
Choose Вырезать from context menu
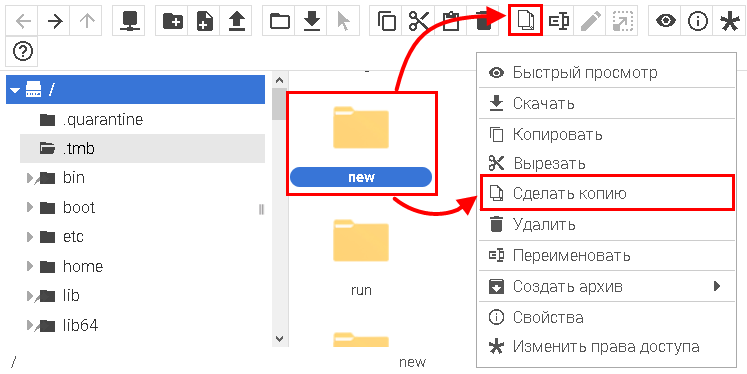(606, 163)
